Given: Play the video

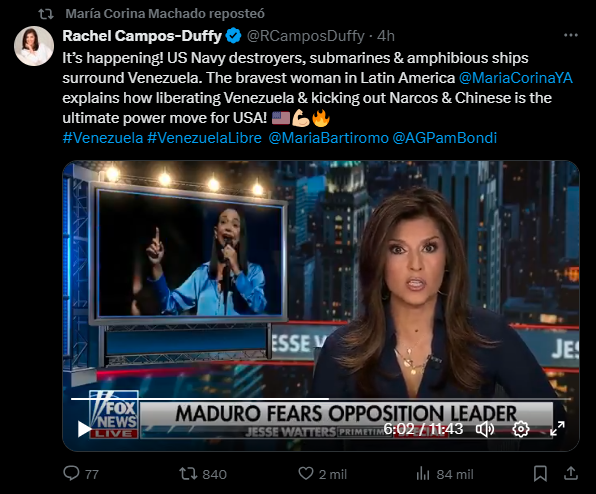Looking at the screenshot, I should 84,429.
